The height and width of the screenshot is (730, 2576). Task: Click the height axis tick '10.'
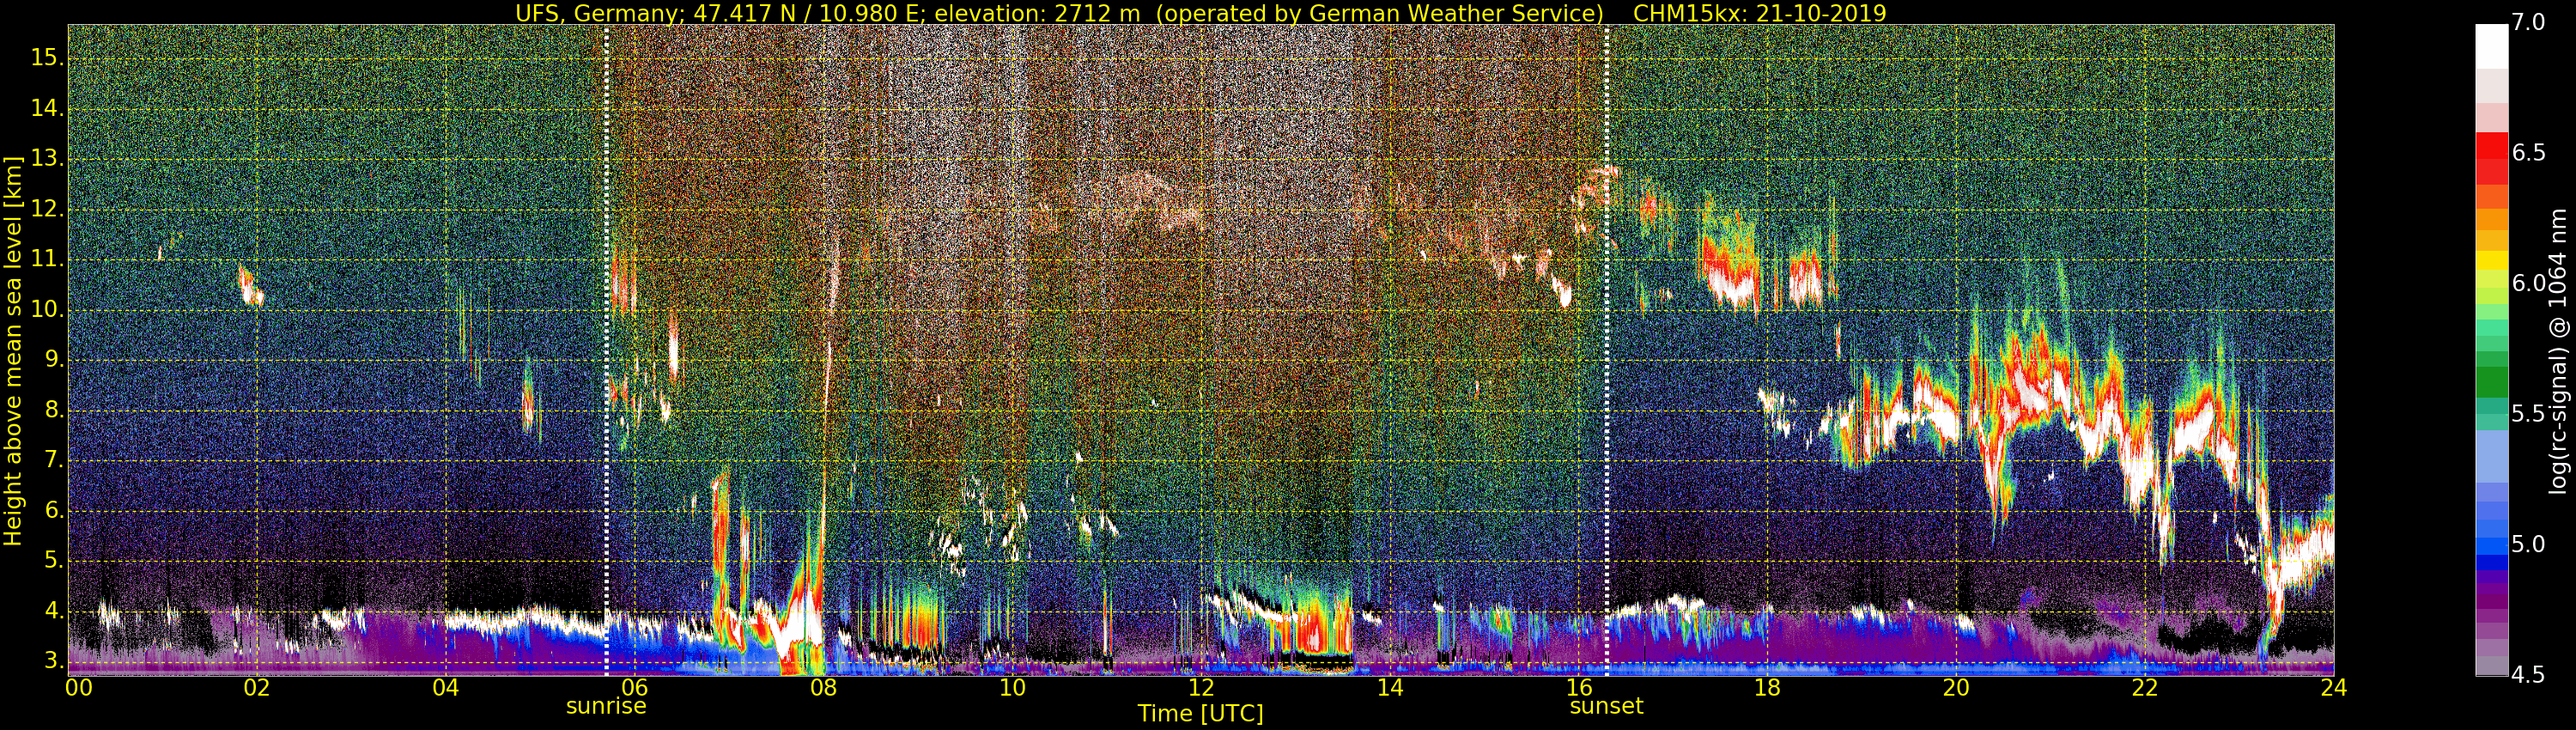pos(47,310)
